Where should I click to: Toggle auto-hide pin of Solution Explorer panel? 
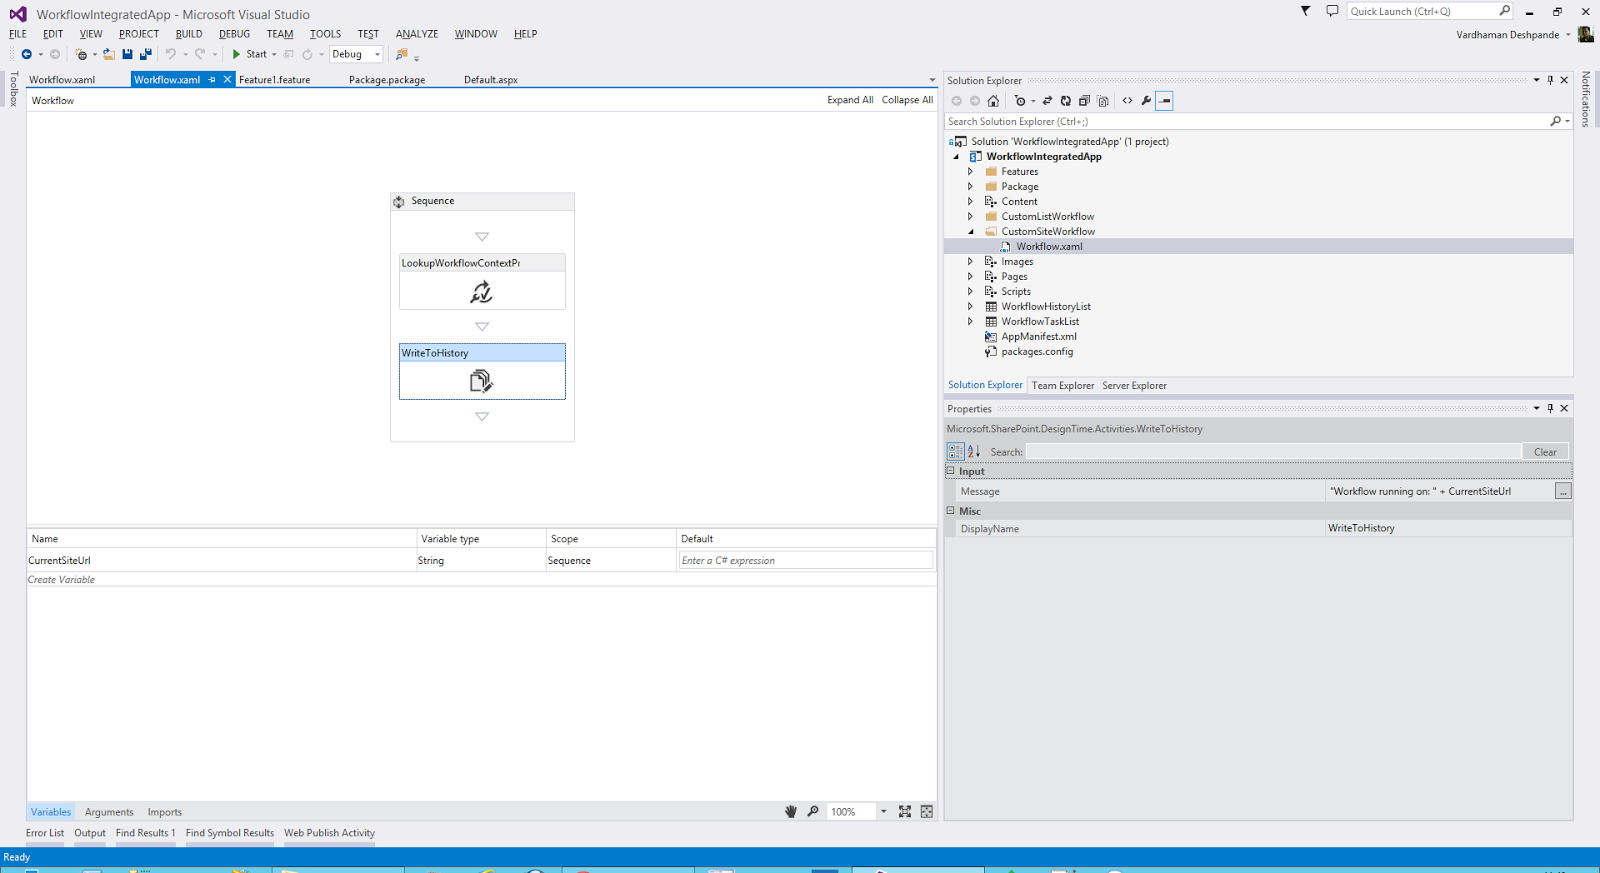coord(1551,80)
